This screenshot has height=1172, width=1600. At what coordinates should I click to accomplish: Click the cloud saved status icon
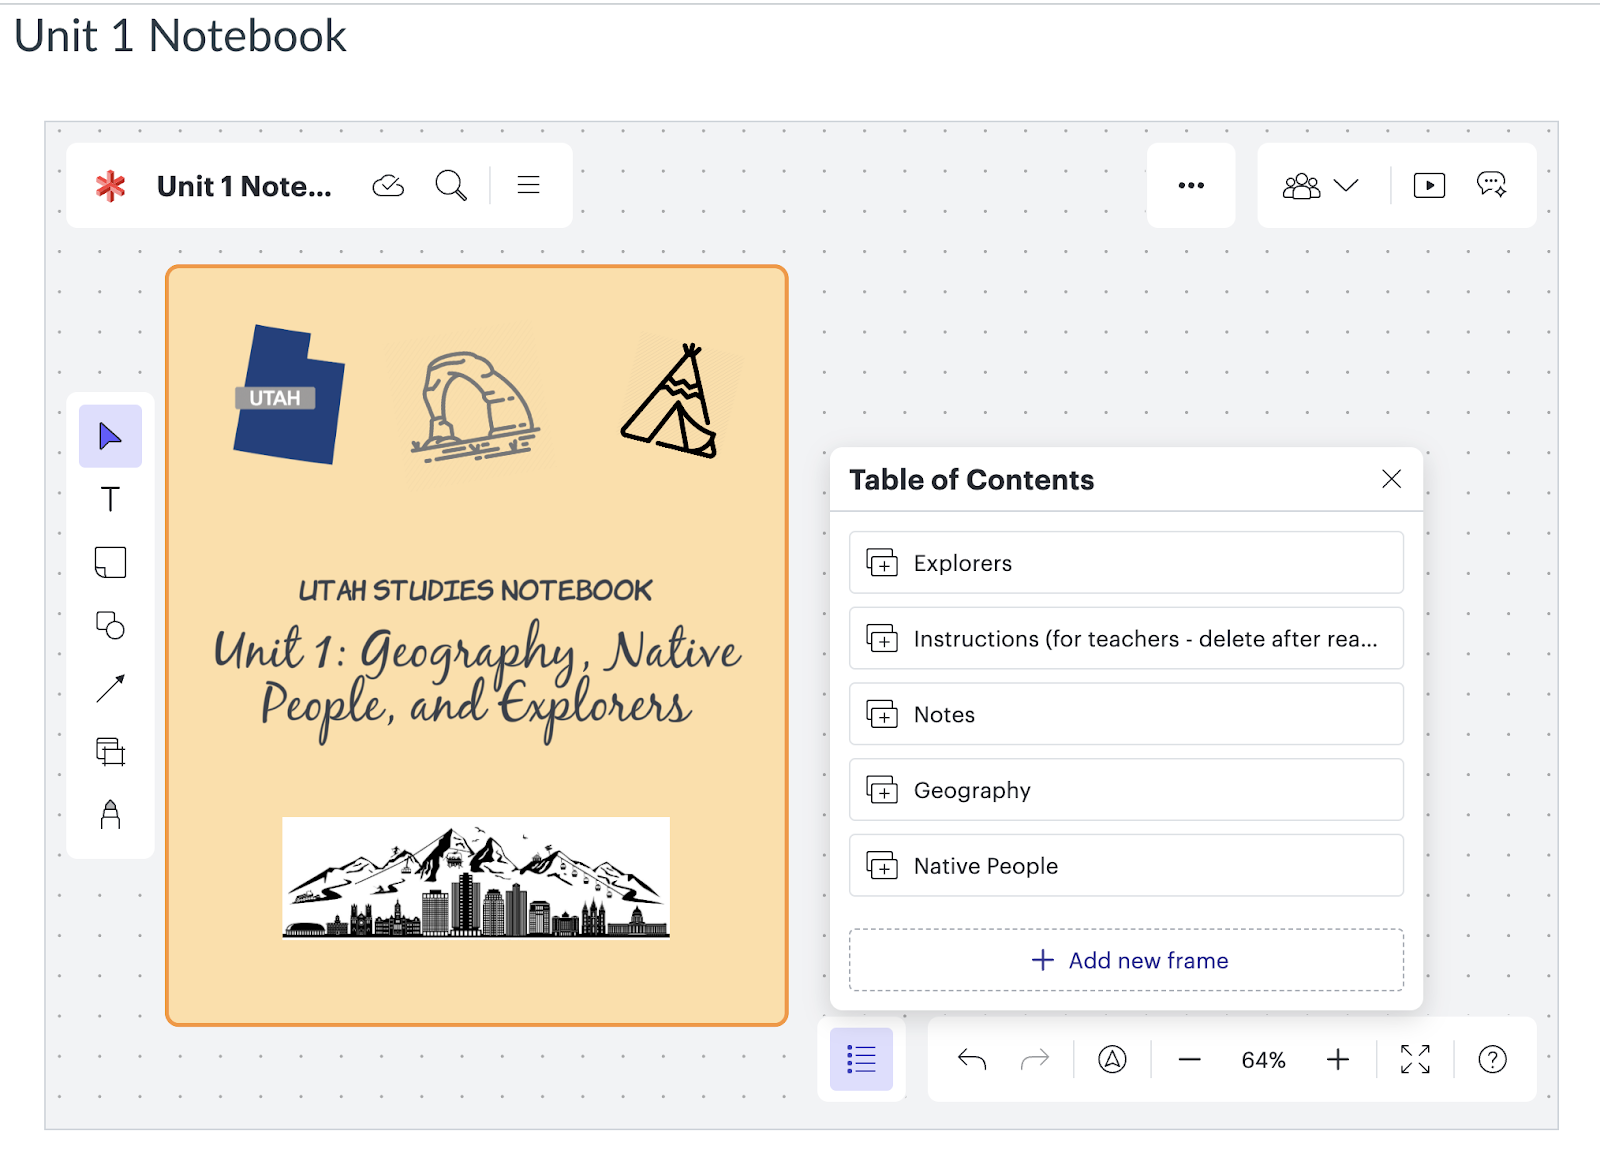[x=388, y=186]
